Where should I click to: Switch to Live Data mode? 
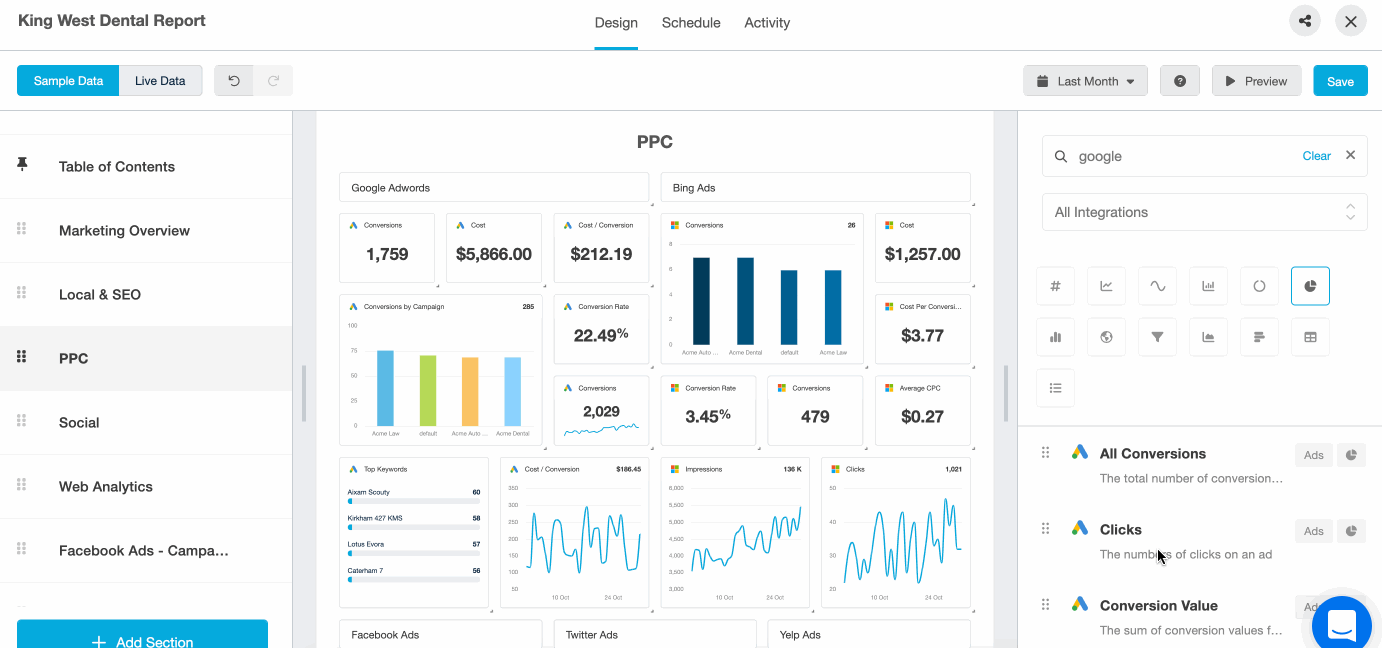click(x=160, y=81)
